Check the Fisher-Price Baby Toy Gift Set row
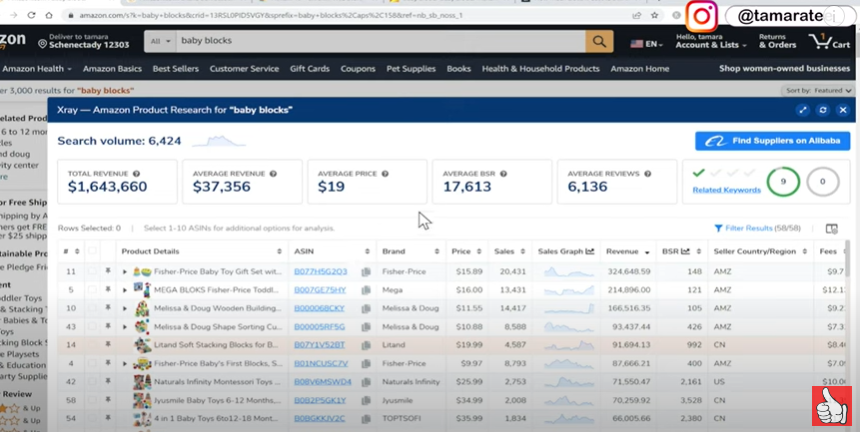Image resolution: width=860 pixels, height=432 pixels. [92, 271]
